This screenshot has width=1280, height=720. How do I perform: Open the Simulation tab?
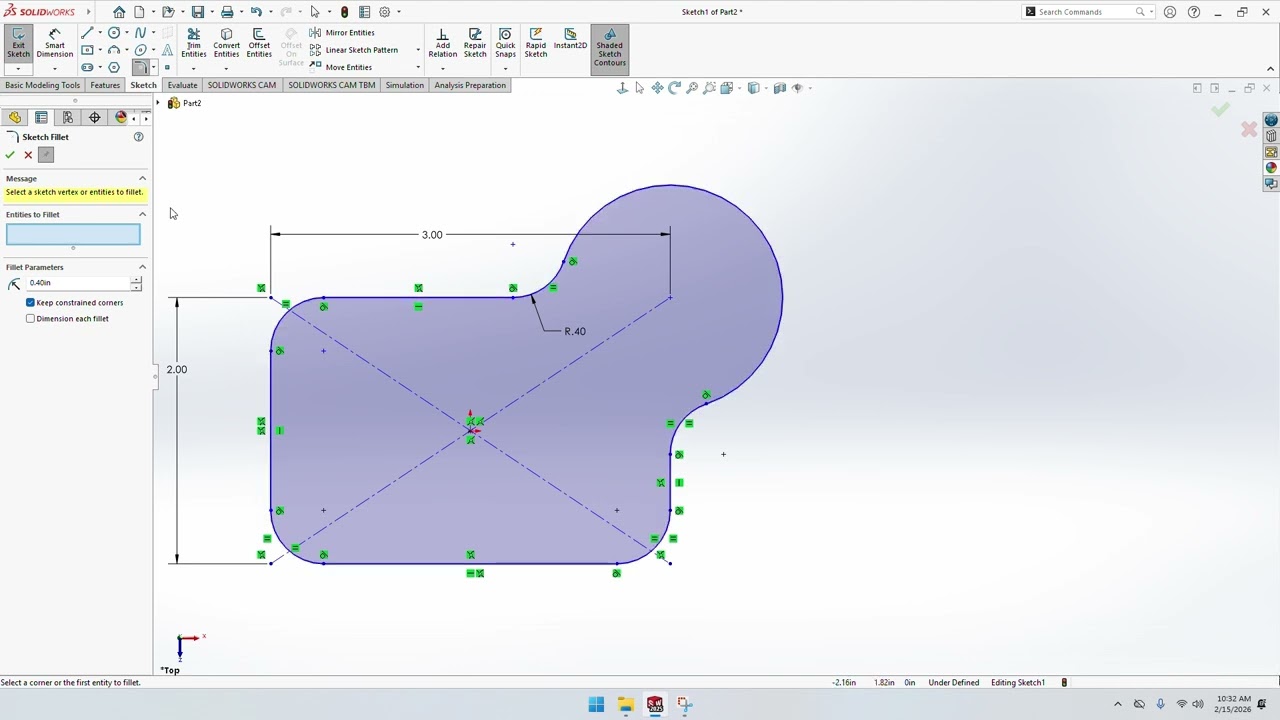pos(405,85)
